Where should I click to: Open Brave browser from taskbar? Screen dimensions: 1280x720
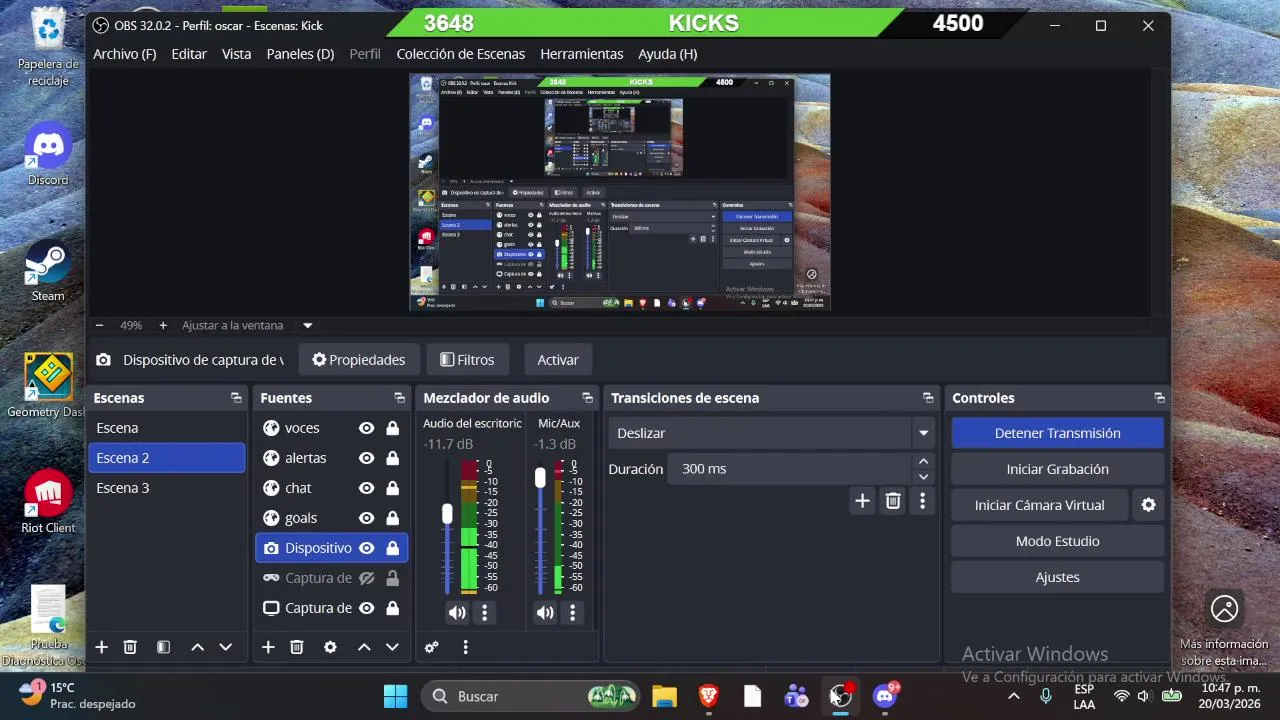pos(708,696)
